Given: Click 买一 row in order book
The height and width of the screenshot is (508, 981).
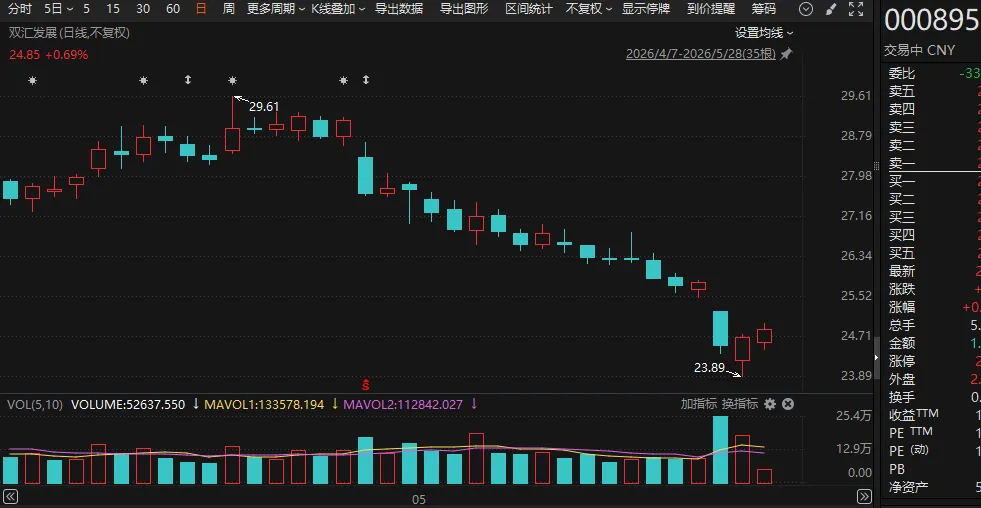Looking at the screenshot, I should tap(932, 181).
